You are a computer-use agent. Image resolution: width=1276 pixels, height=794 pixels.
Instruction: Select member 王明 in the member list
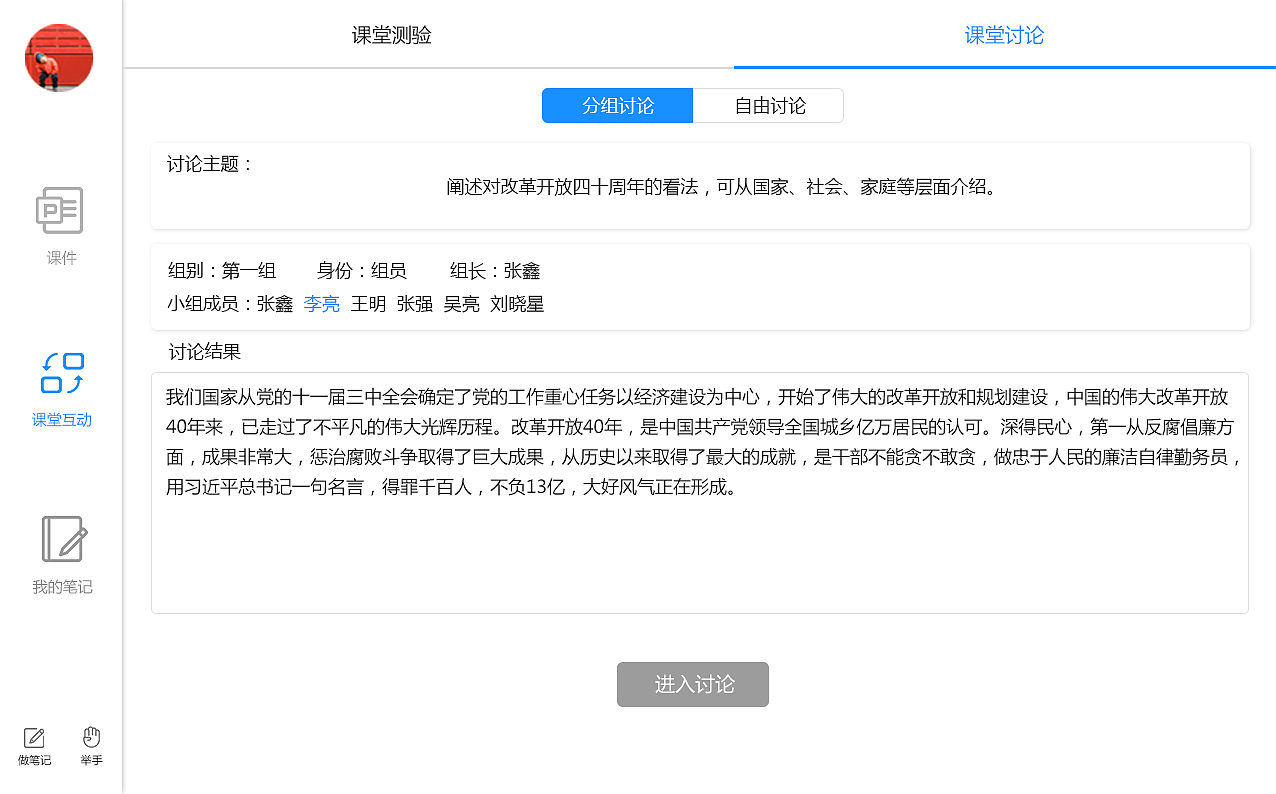pyautogui.click(x=368, y=304)
